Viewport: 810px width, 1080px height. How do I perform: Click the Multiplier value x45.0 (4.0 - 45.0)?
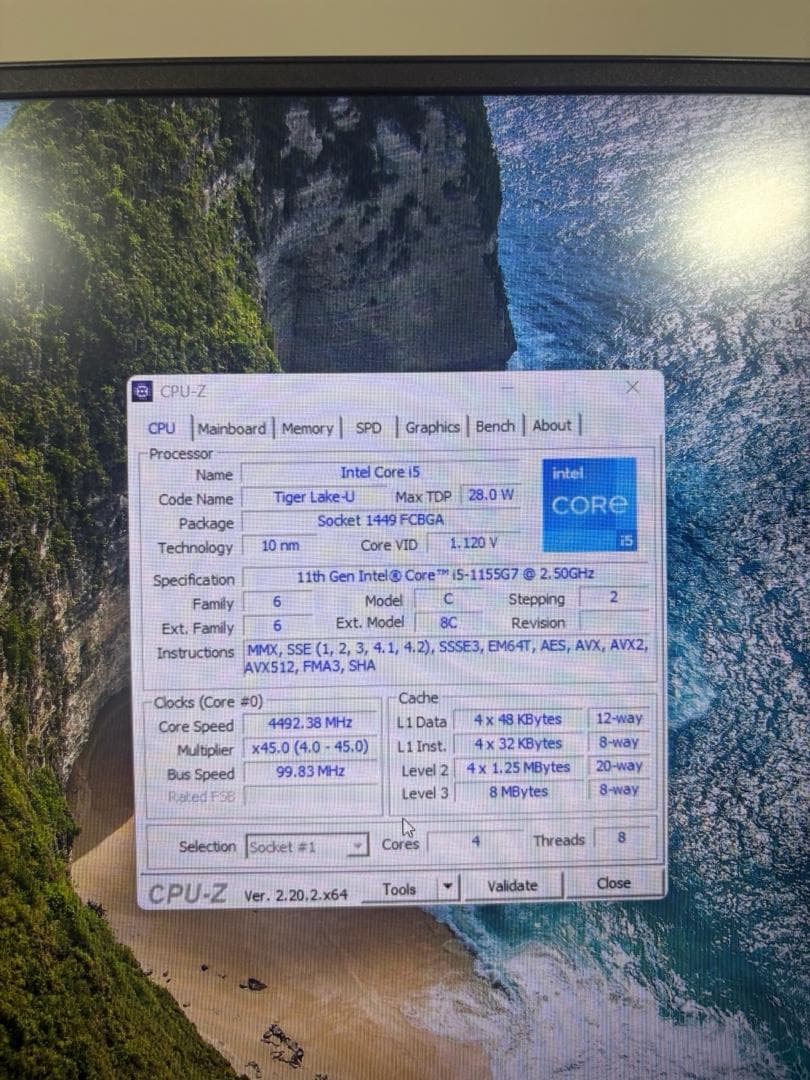(310, 747)
